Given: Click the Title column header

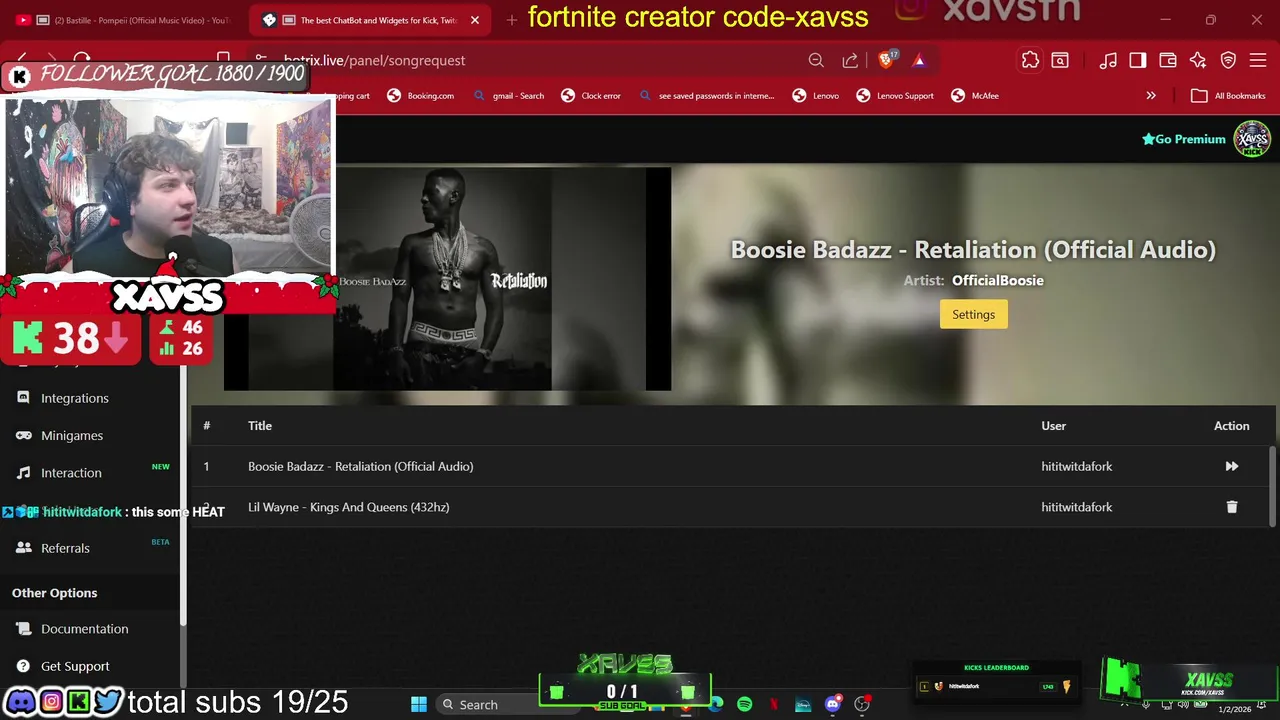Looking at the screenshot, I should [260, 426].
